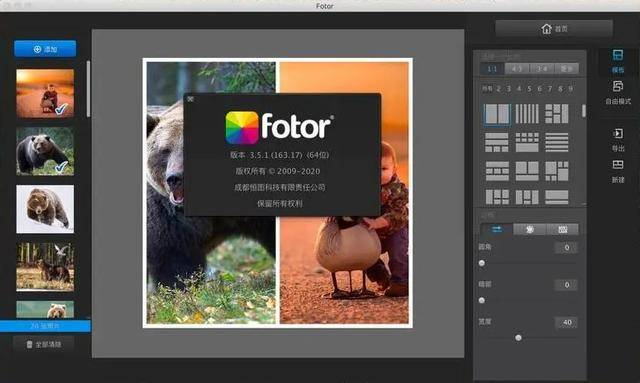The width and height of the screenshot is (640, 383).
Task: Click the 添加 add photos button
Action: click(45, 49)
